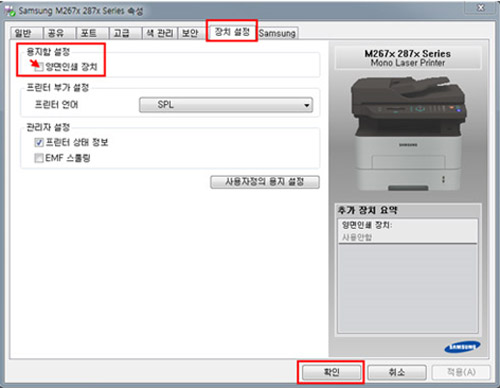Open the 색 관리 tab

pyautogui.click(x=159, y=33)
